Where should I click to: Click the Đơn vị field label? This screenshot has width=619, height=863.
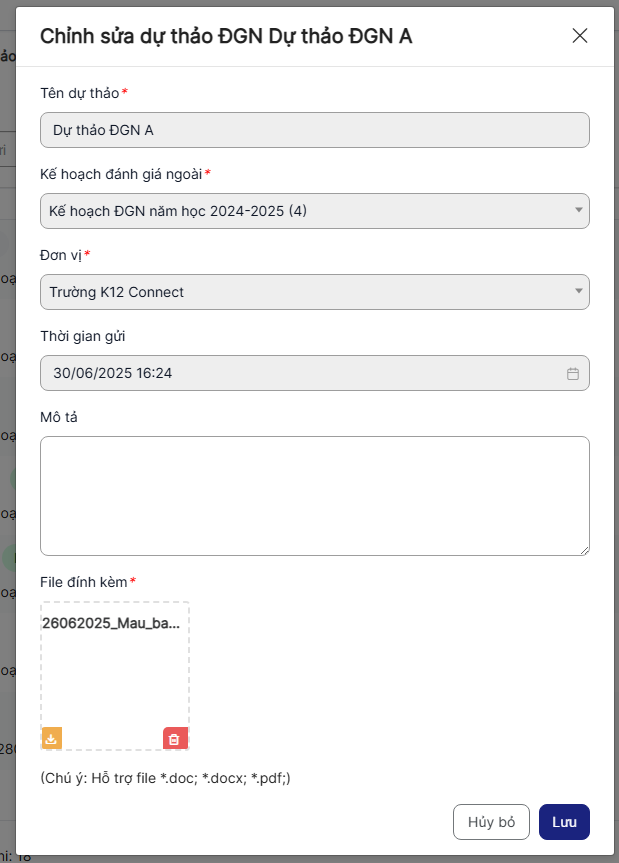[x=61, y=255]
